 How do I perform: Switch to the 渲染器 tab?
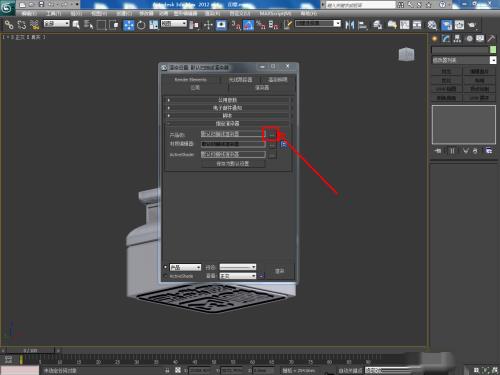tap(262, 88)
